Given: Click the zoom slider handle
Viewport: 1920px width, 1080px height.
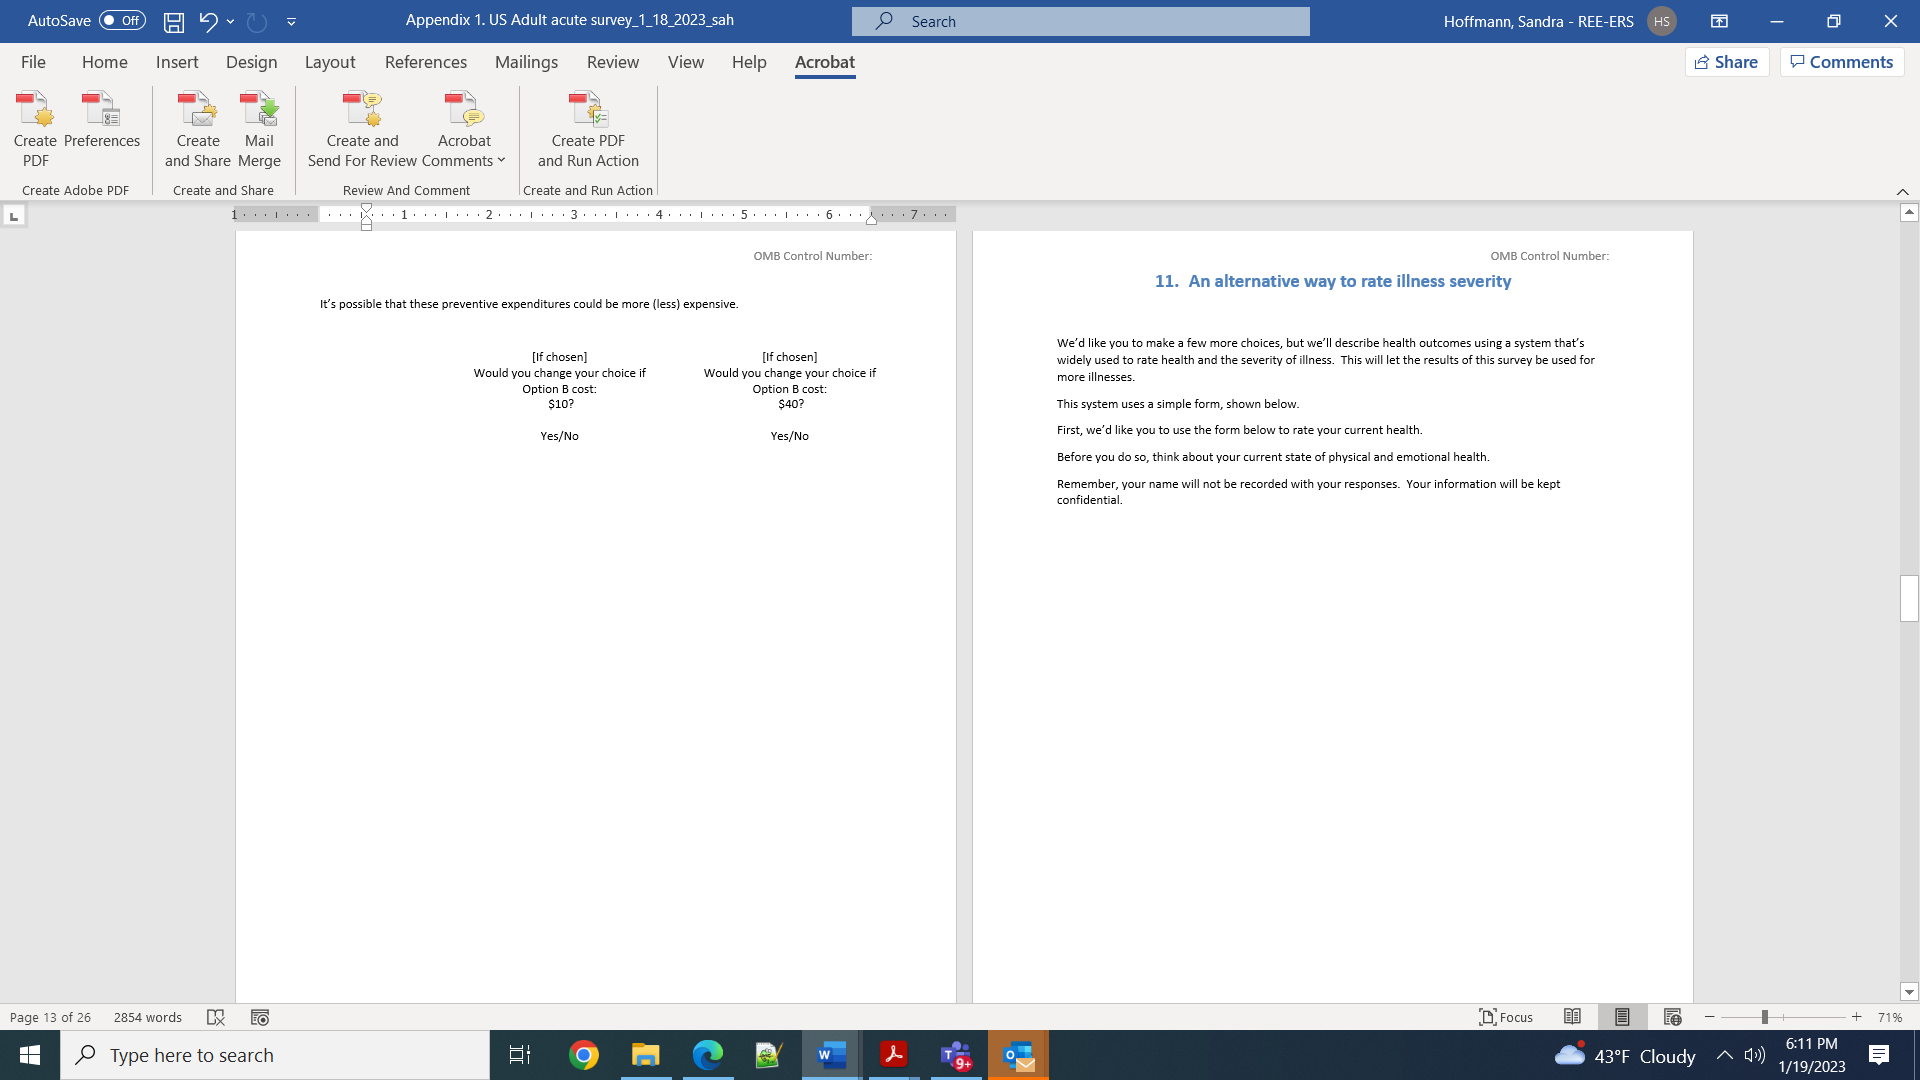Looking at the screenshot, I should click(1765, 1017).
